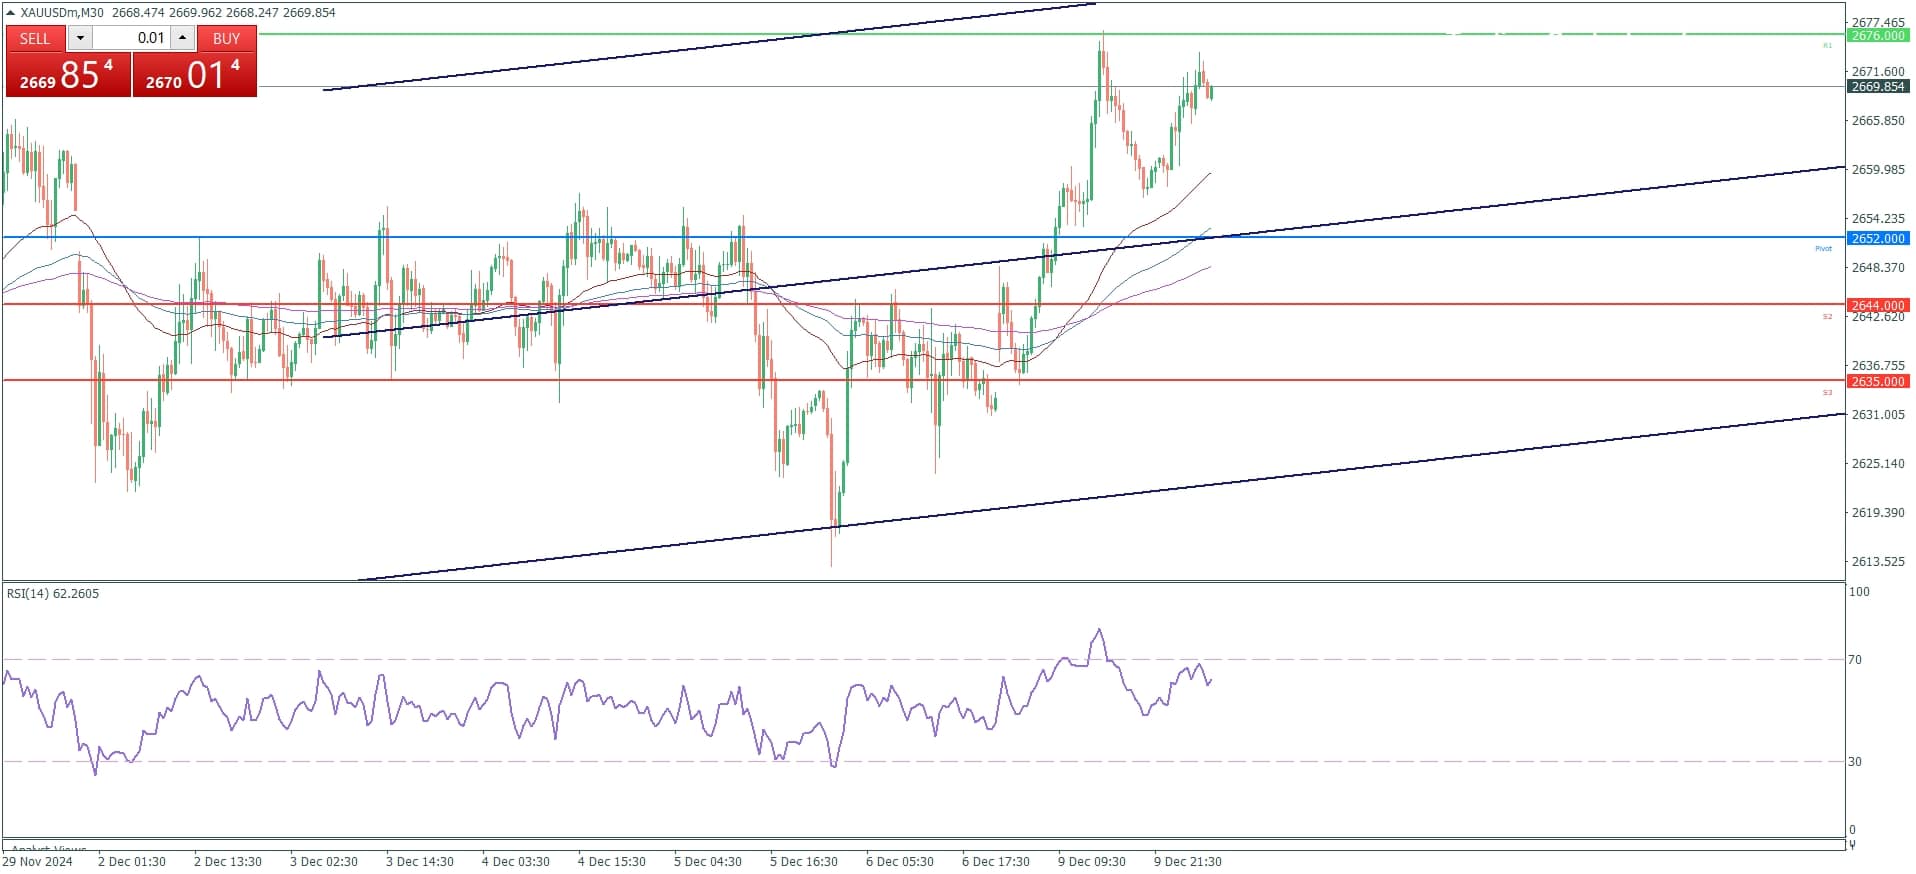Click the red 2644.000 price label
1916x874 pixels.
click(1878, 306)
